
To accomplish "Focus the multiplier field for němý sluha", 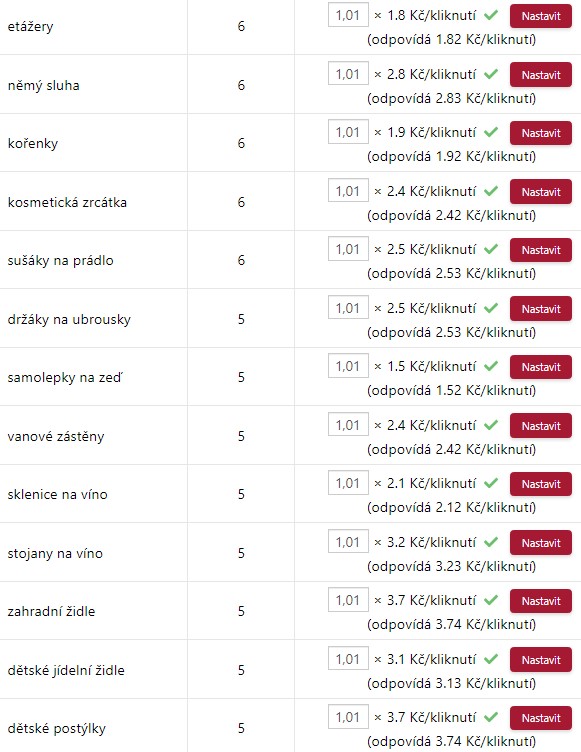I will pyautogui.click(x=348, y=73).
